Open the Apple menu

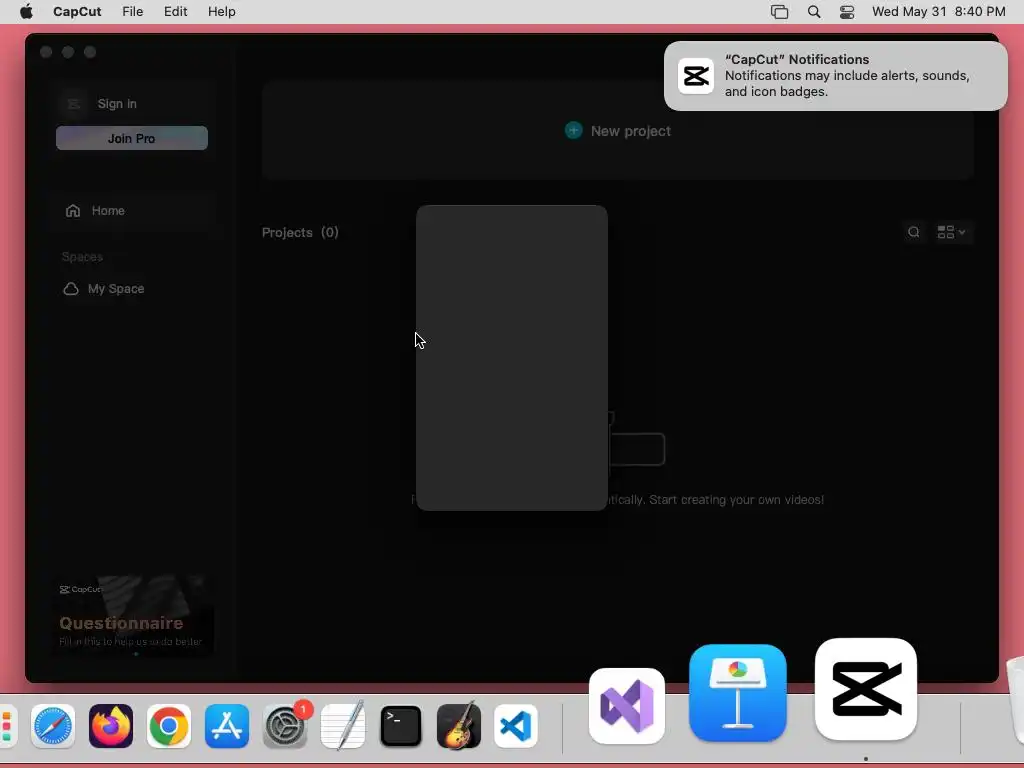[x=26, y=12]
